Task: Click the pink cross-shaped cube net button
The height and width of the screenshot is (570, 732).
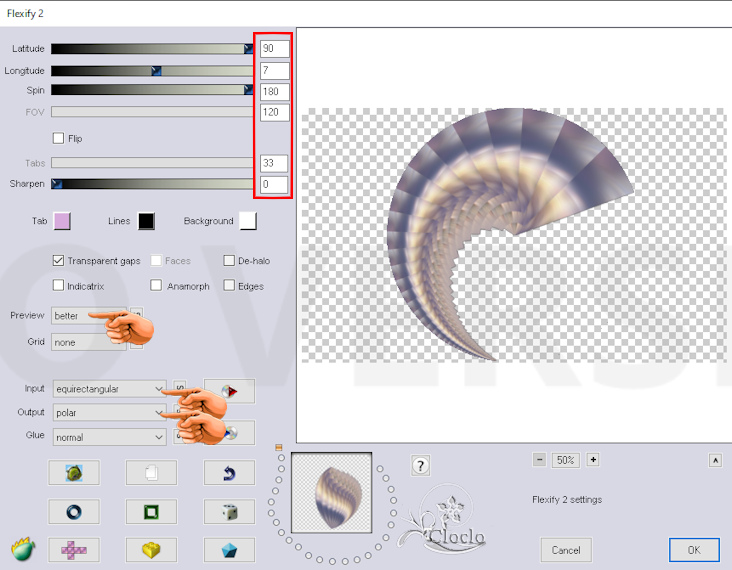Action: 74,549
